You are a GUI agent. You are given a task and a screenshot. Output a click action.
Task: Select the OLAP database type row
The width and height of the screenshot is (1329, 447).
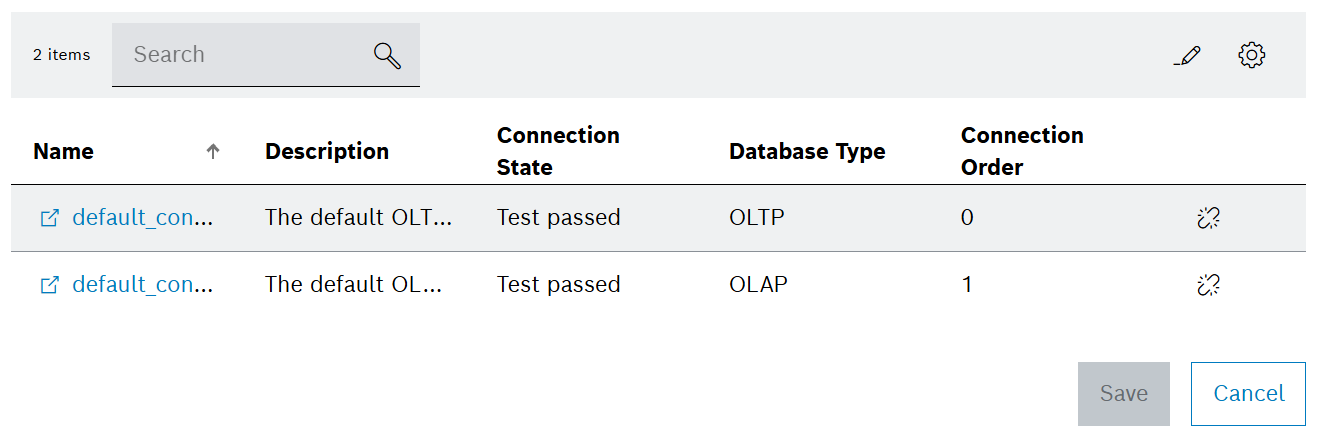point(658,285)
